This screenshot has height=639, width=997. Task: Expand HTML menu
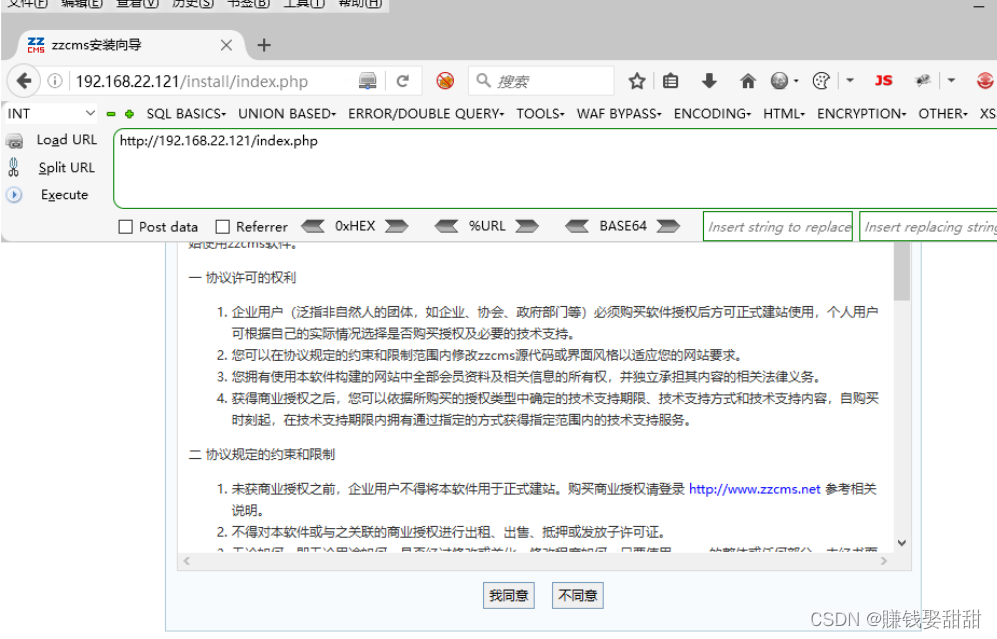pyautogui.click(x=784, y=114)
